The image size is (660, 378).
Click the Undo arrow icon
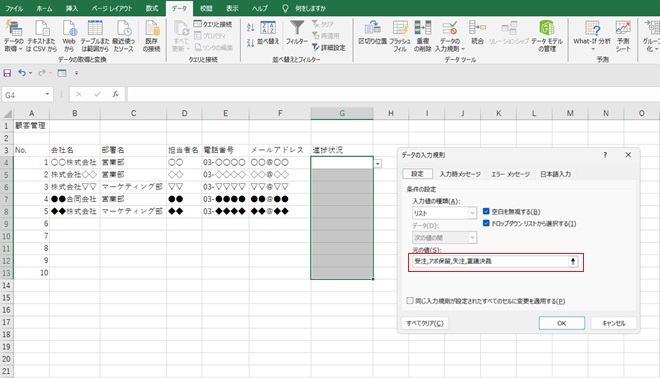pyautogui.click(x=21, y=73)
